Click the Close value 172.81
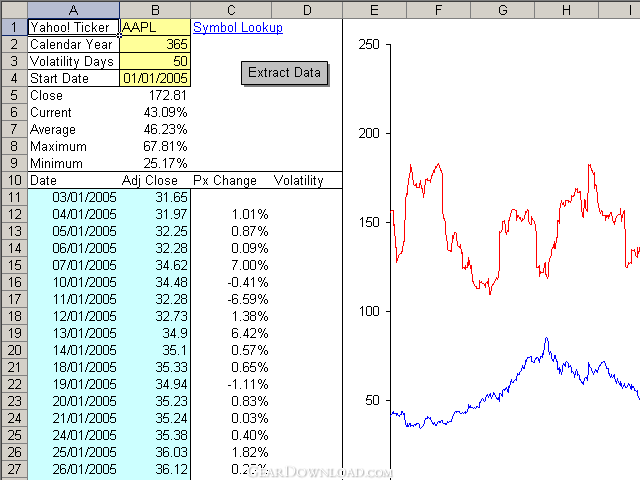The image size is (640, 480). point(154,96)
